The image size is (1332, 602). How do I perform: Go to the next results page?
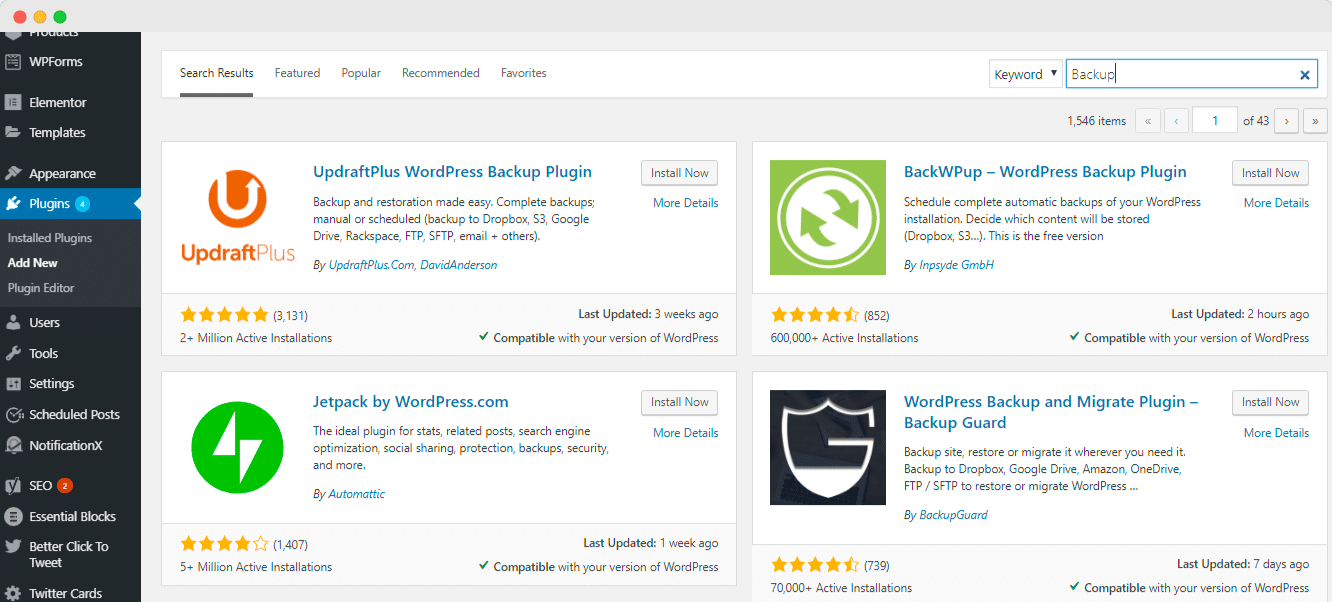[x=1286, y=121]
